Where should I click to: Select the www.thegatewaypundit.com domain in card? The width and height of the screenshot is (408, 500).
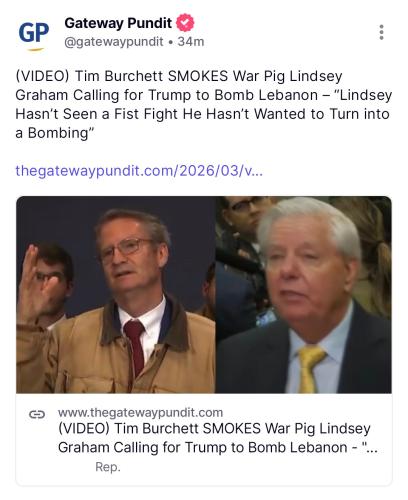(x=140, y=413)
